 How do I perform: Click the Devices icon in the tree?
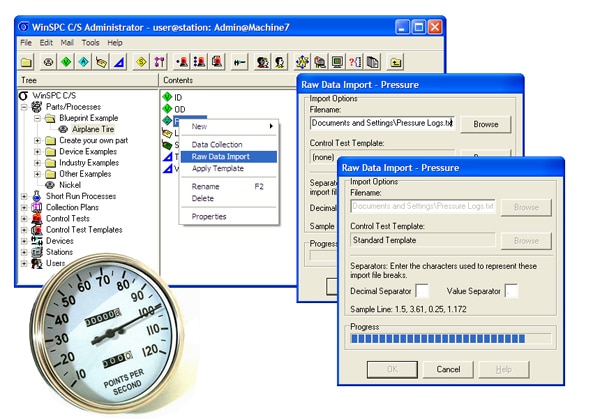click(x=37, y=241)
